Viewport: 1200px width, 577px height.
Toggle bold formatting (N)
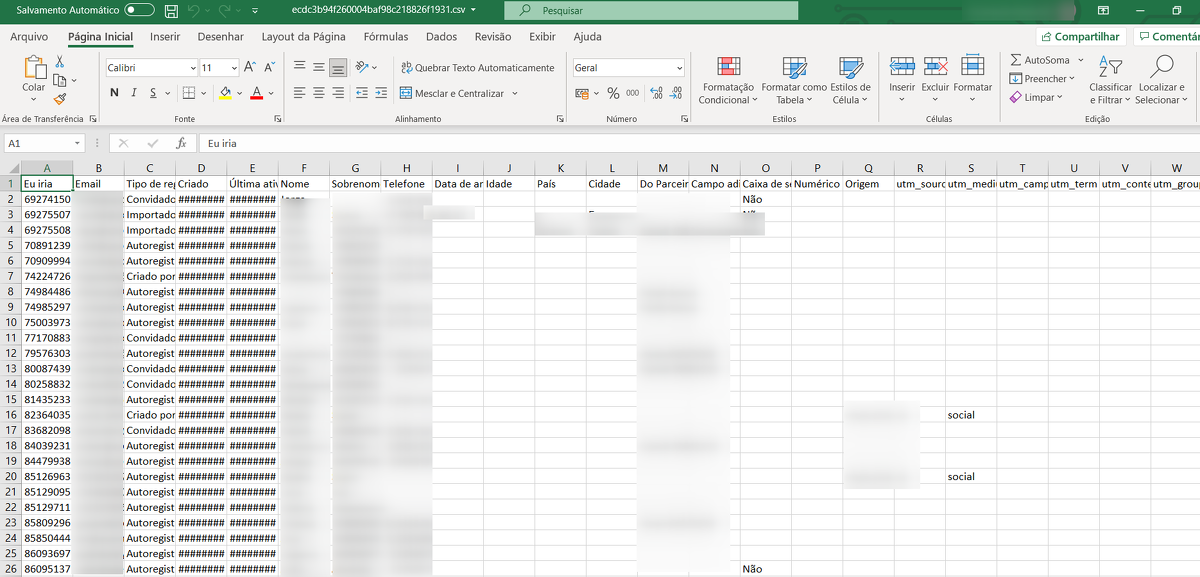[115, 93]
